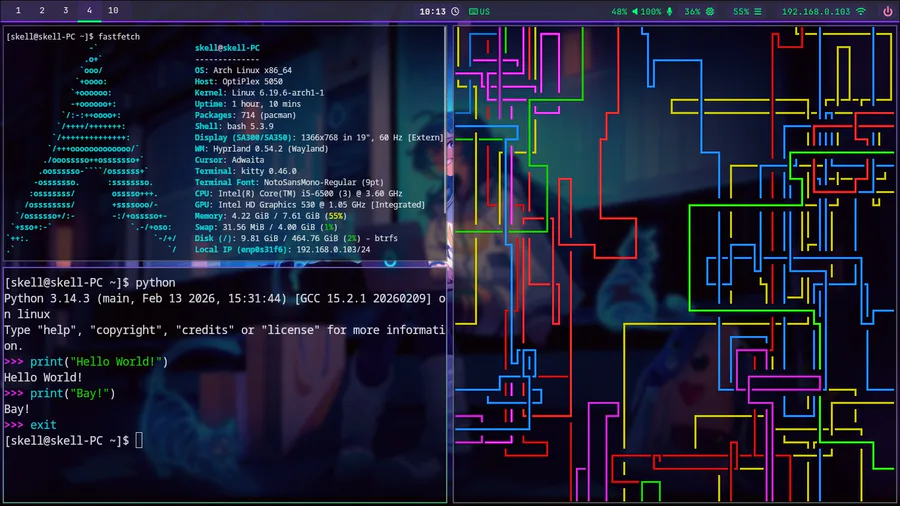Screen dimensions: 900x506
Task: Click the Swap: 31.56 MiB line
Action: (x=266, y=227)
